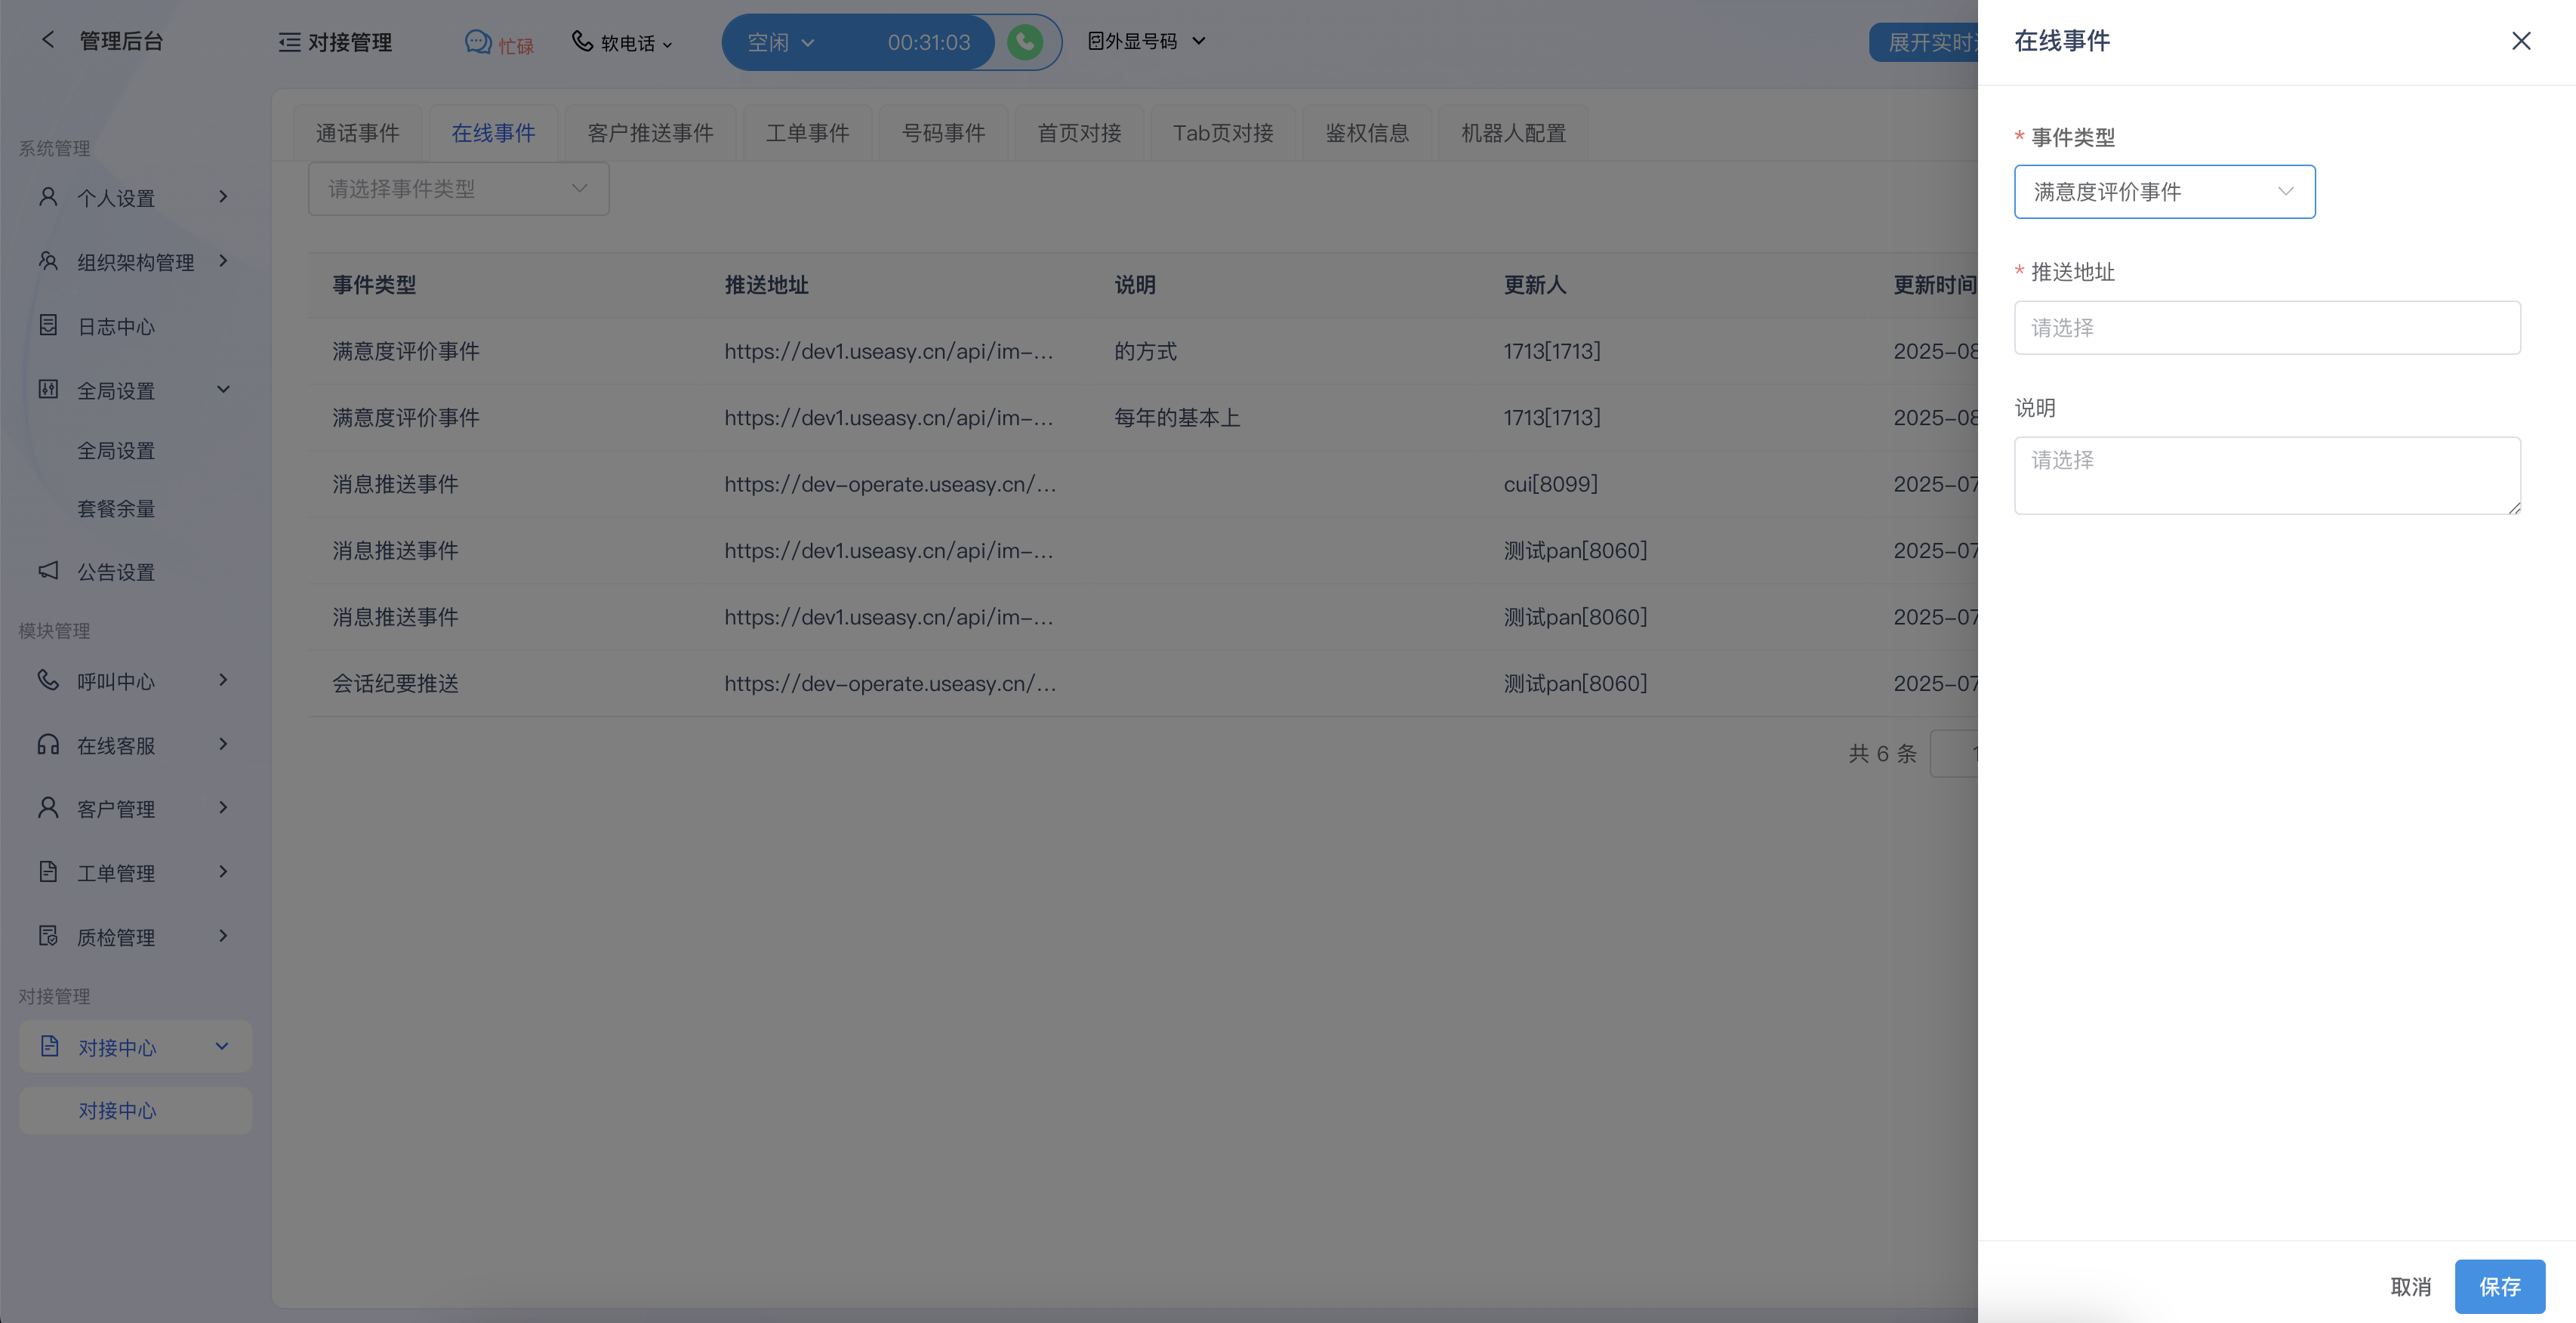2576x1323 pixels.
Task: Open the 请选择事件类型 filter dropdown
Action: click(x=458, y=188)
